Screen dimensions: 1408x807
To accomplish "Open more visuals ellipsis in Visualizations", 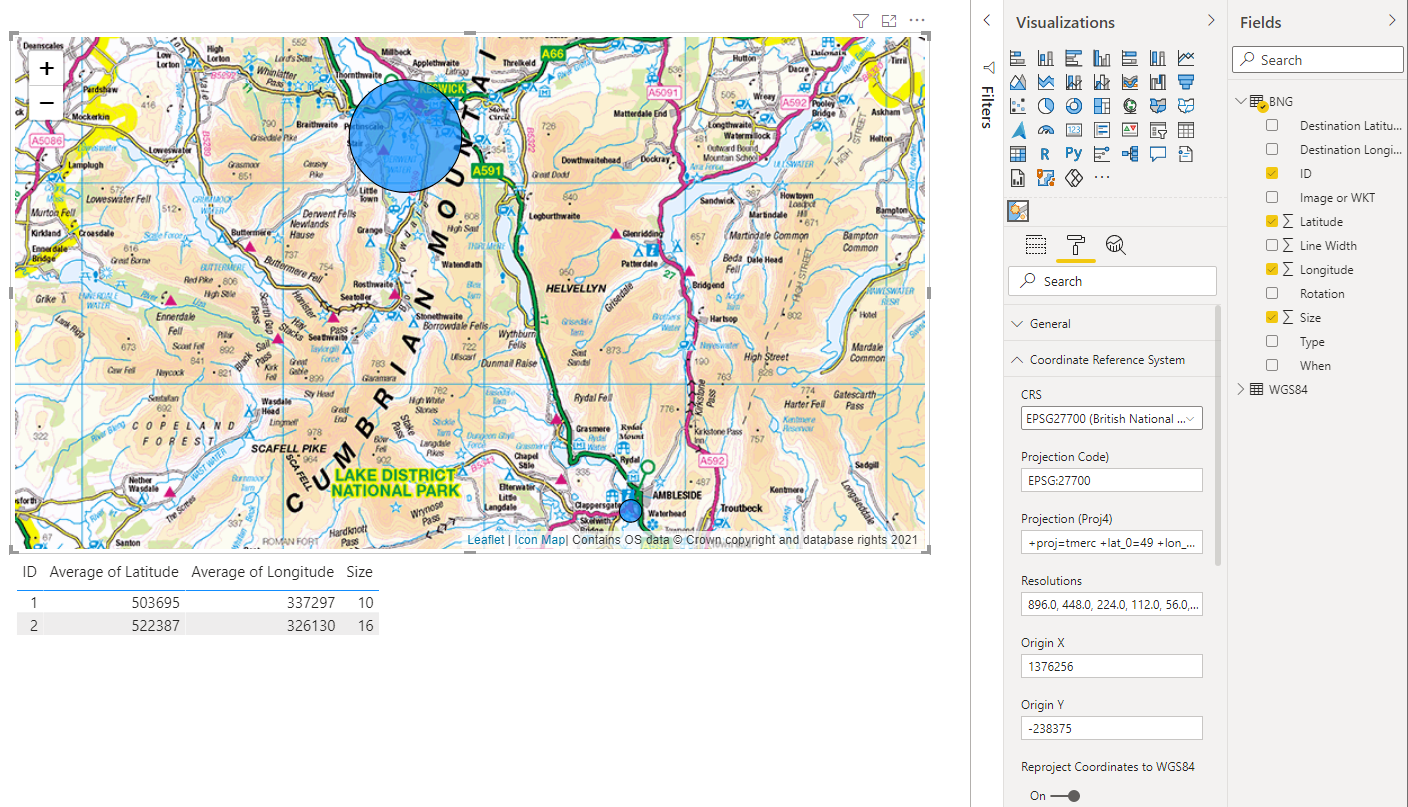I will tap(1102, 178).
